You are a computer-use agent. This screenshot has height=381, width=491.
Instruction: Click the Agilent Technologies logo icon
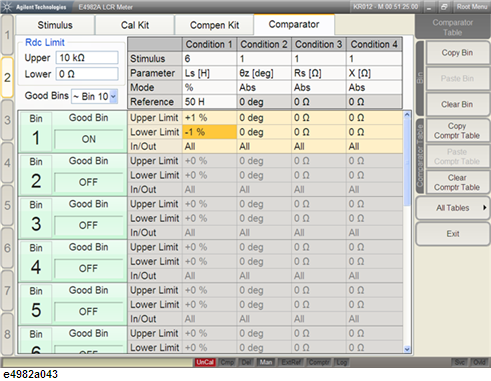click(x=7, y=7)
